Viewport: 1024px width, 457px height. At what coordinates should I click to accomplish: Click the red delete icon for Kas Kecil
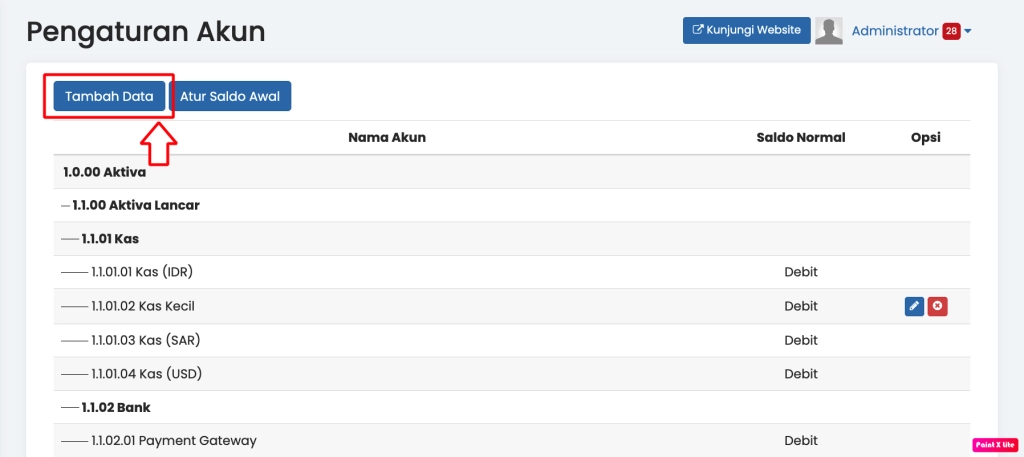pos(937,306)
